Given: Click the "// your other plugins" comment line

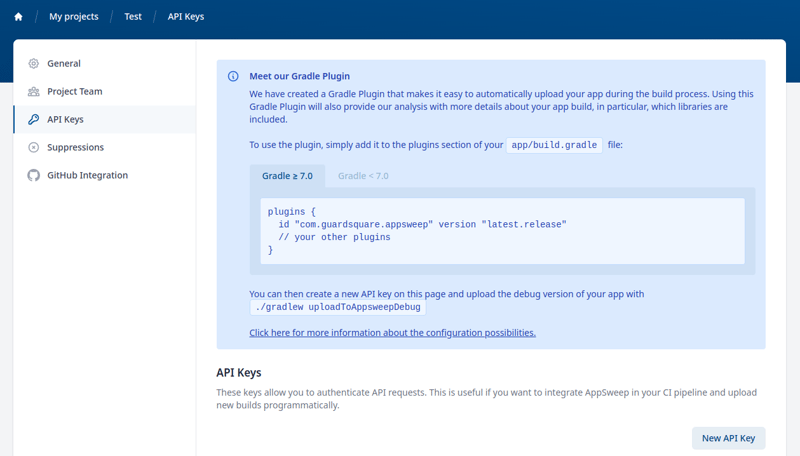Looking at the screenshot, I should click(334, 237).
